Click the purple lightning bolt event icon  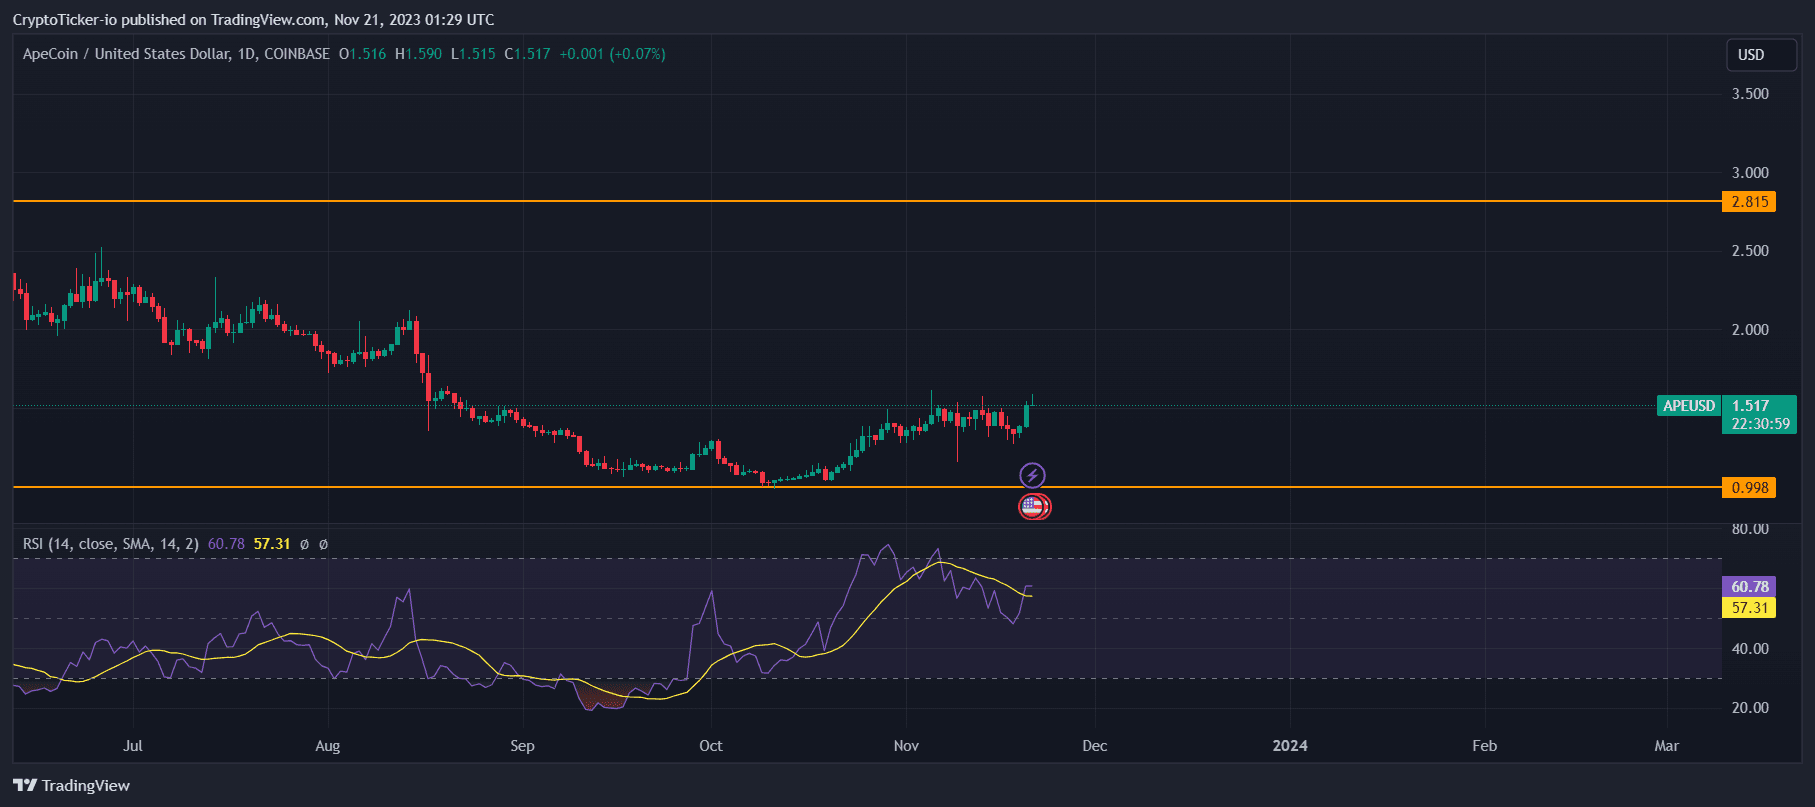tap(1032, 475)
